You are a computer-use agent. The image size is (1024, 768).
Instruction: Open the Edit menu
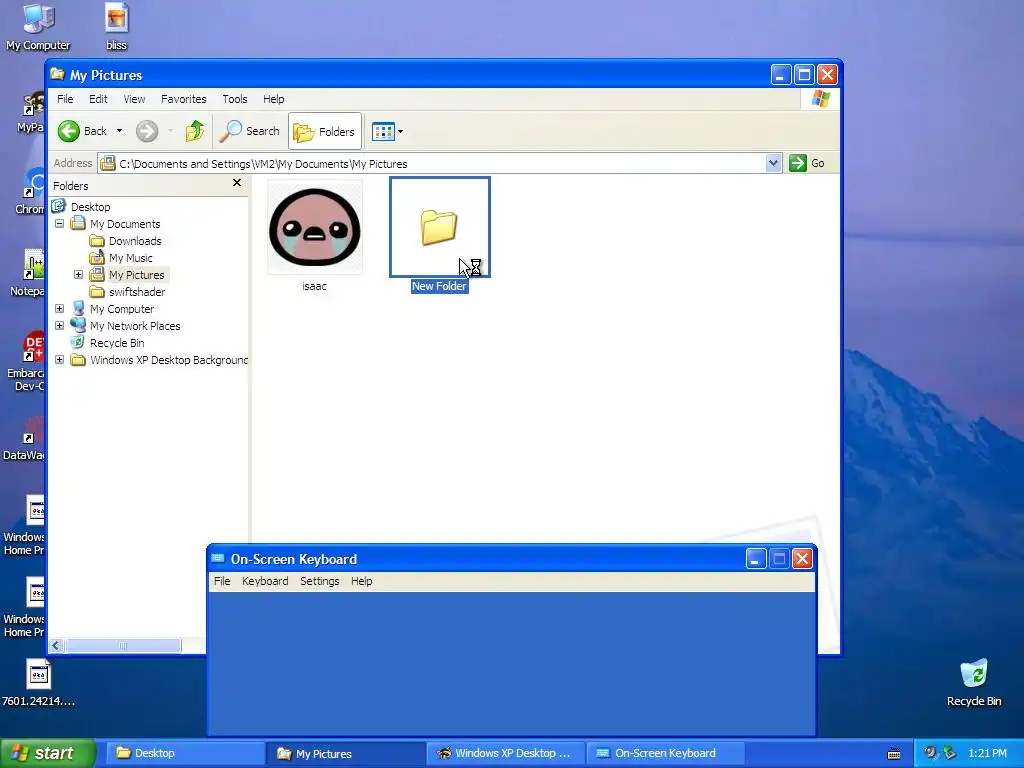pos(98,99)
